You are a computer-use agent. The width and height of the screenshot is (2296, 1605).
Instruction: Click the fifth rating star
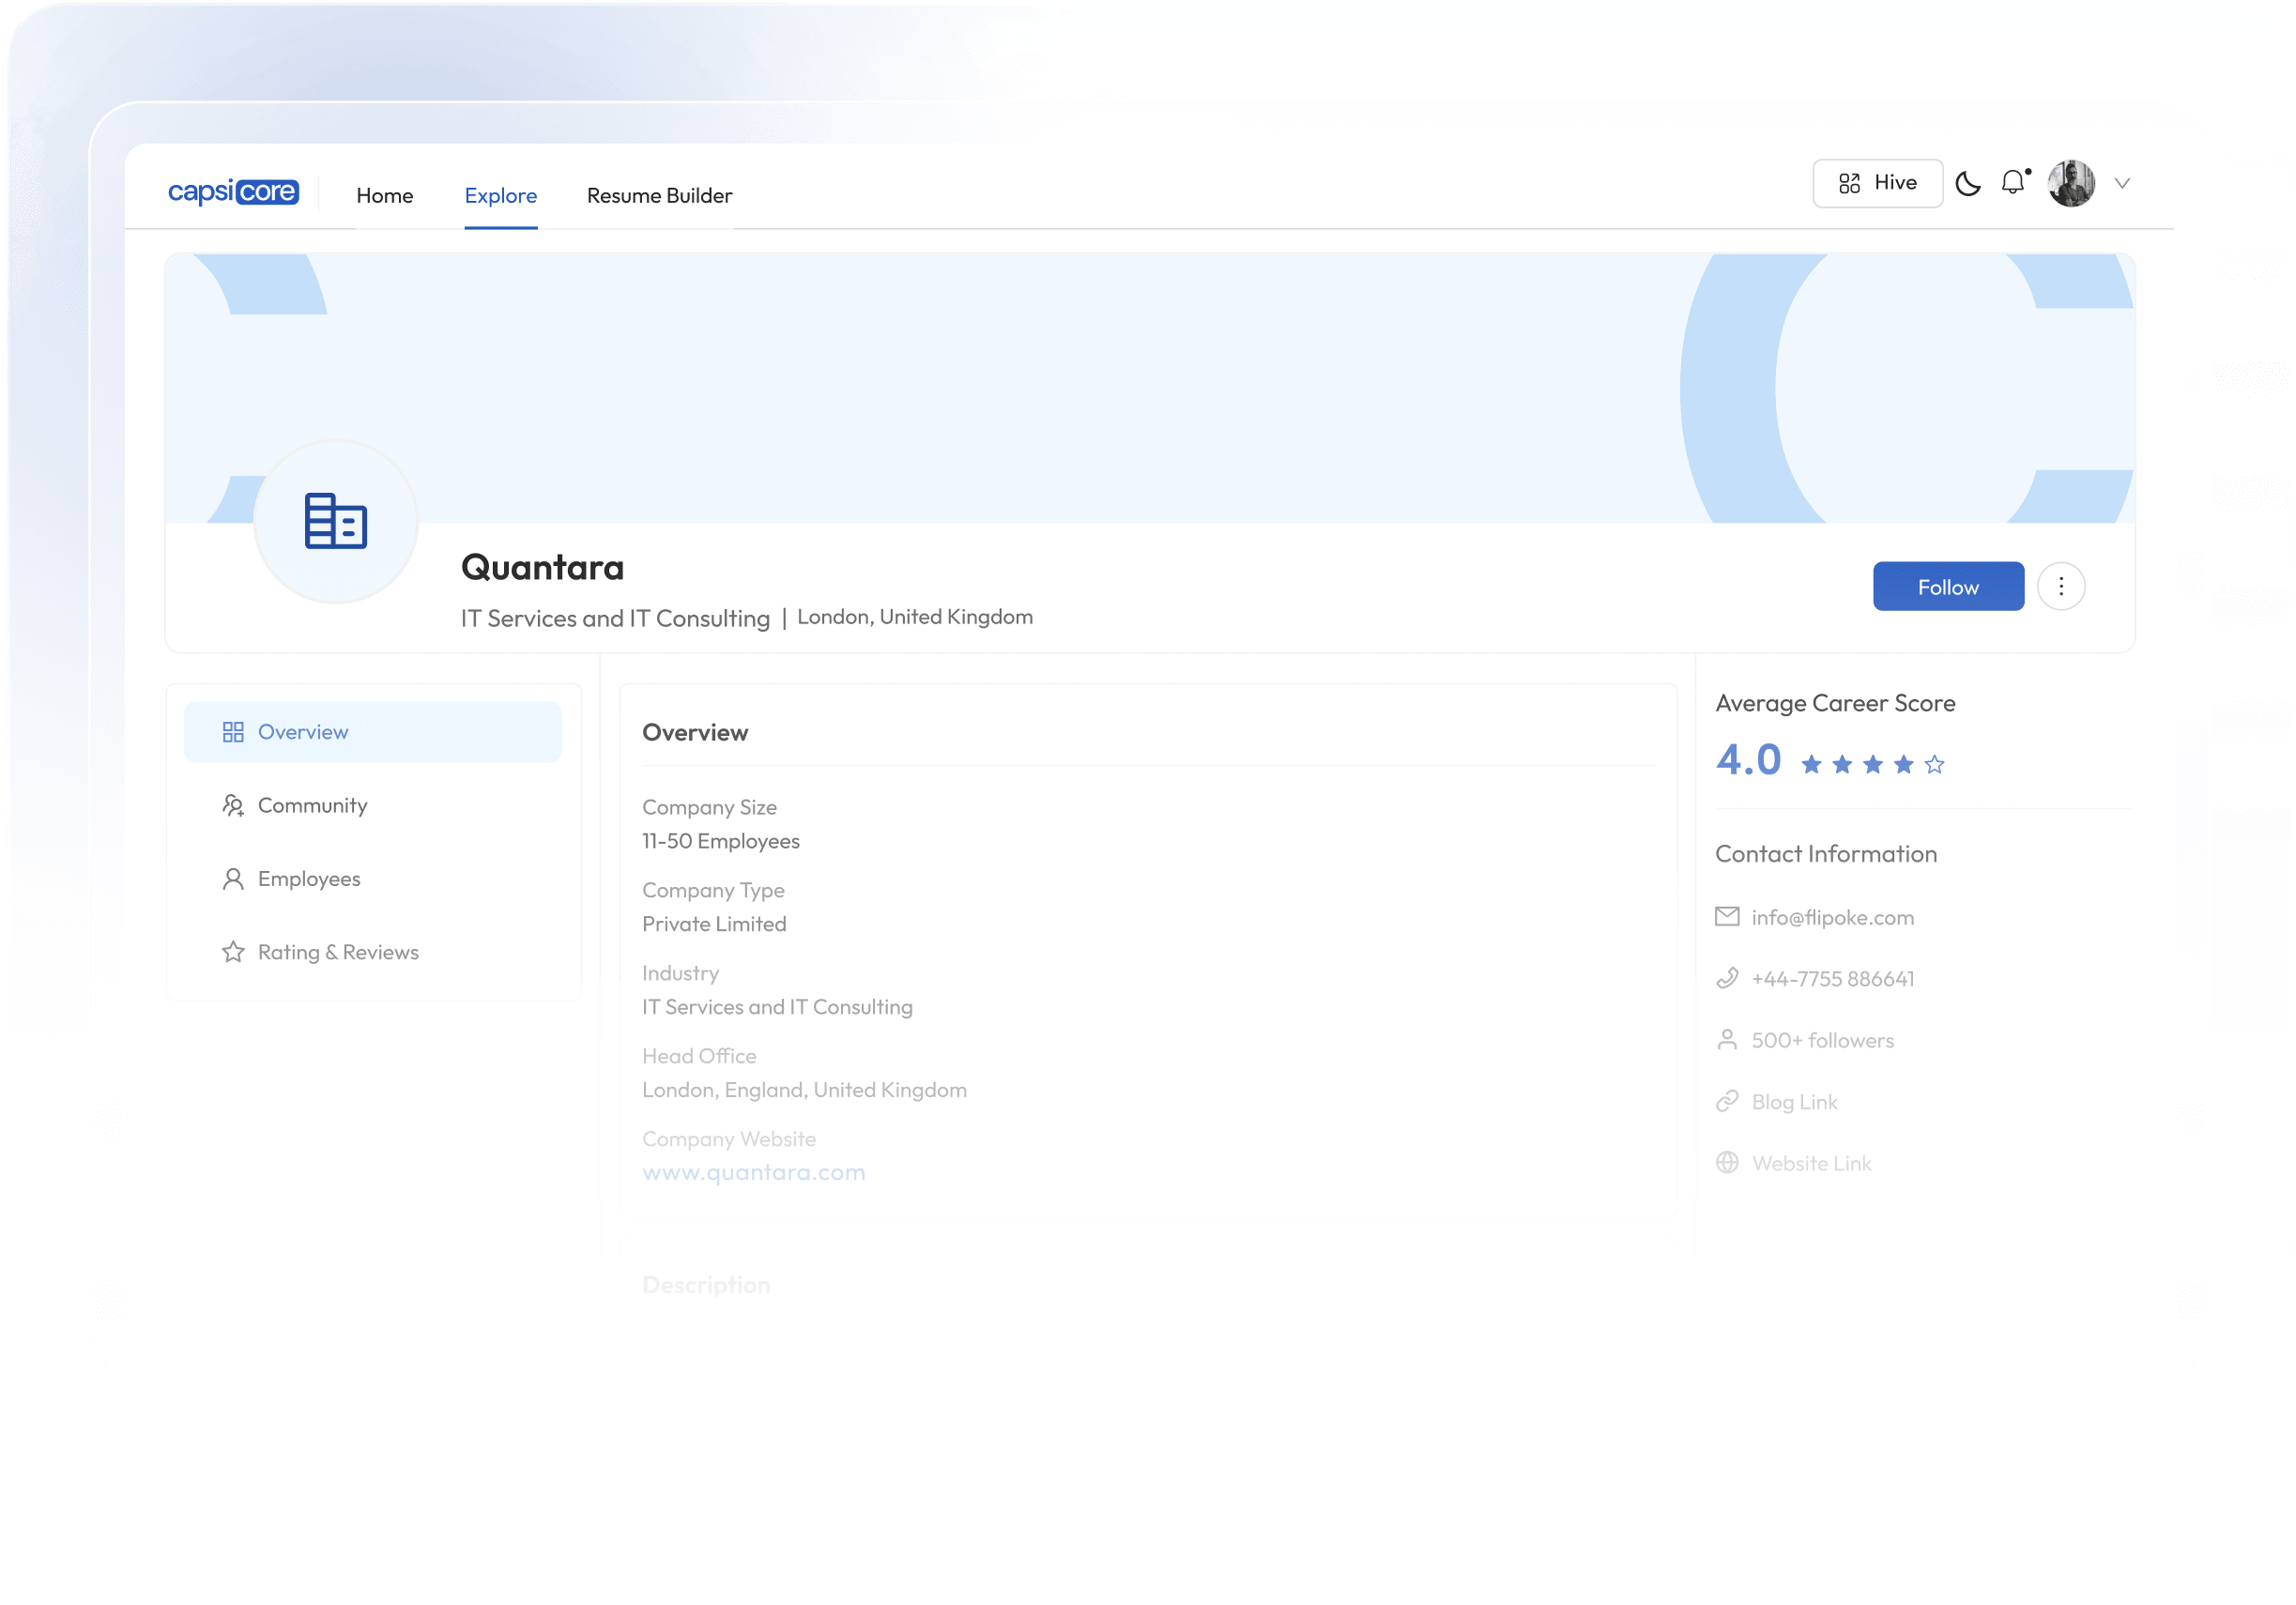[1935, 763]
